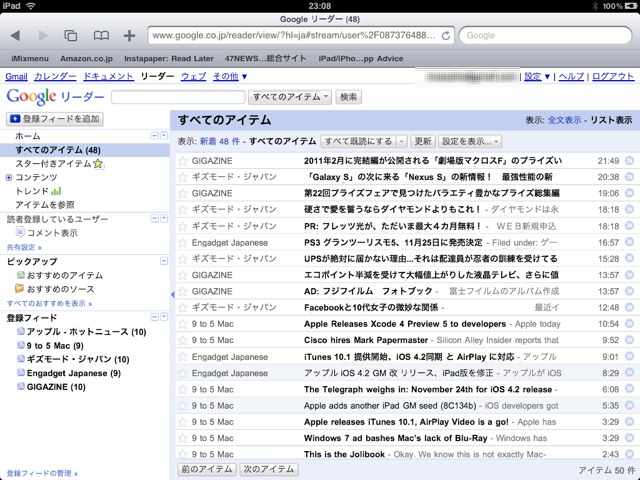Open the round icon on the 2:43 row
This screenshot has width=640, height=480.
(629, 454)
